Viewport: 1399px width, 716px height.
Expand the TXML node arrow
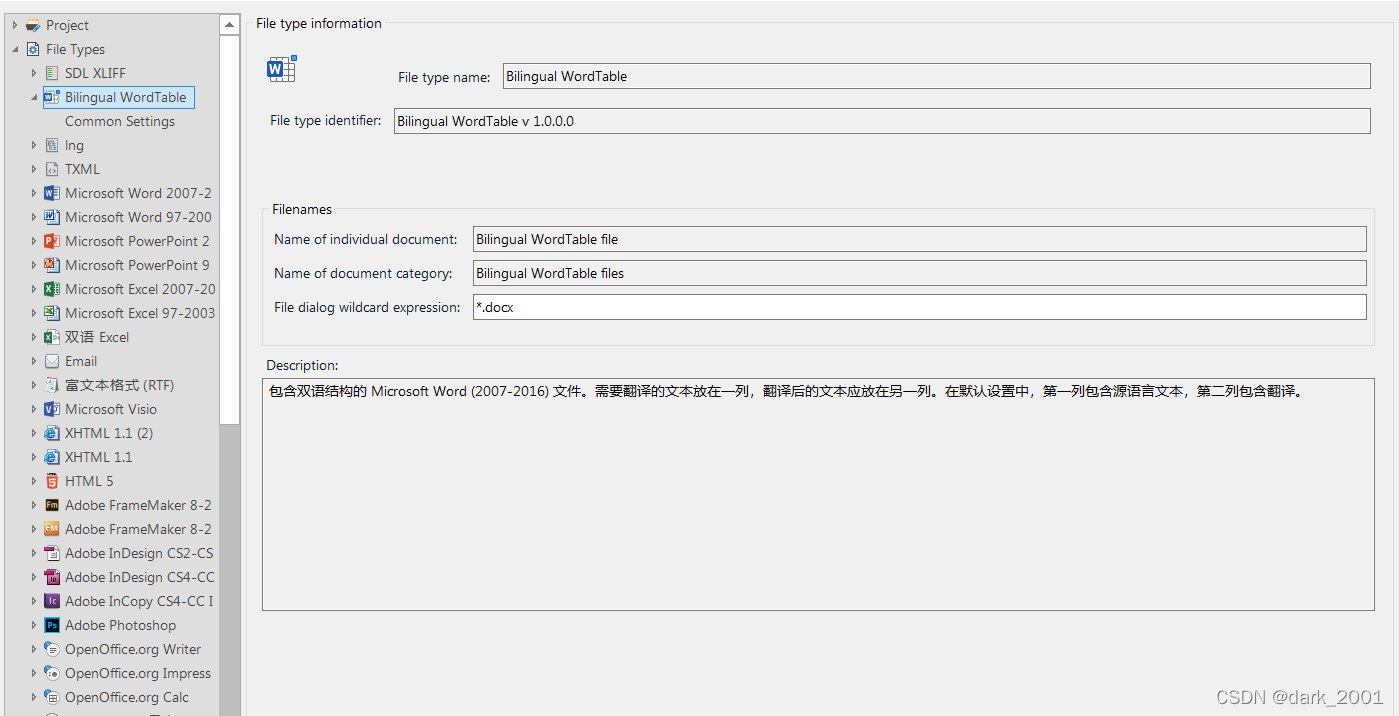[34, 169]
